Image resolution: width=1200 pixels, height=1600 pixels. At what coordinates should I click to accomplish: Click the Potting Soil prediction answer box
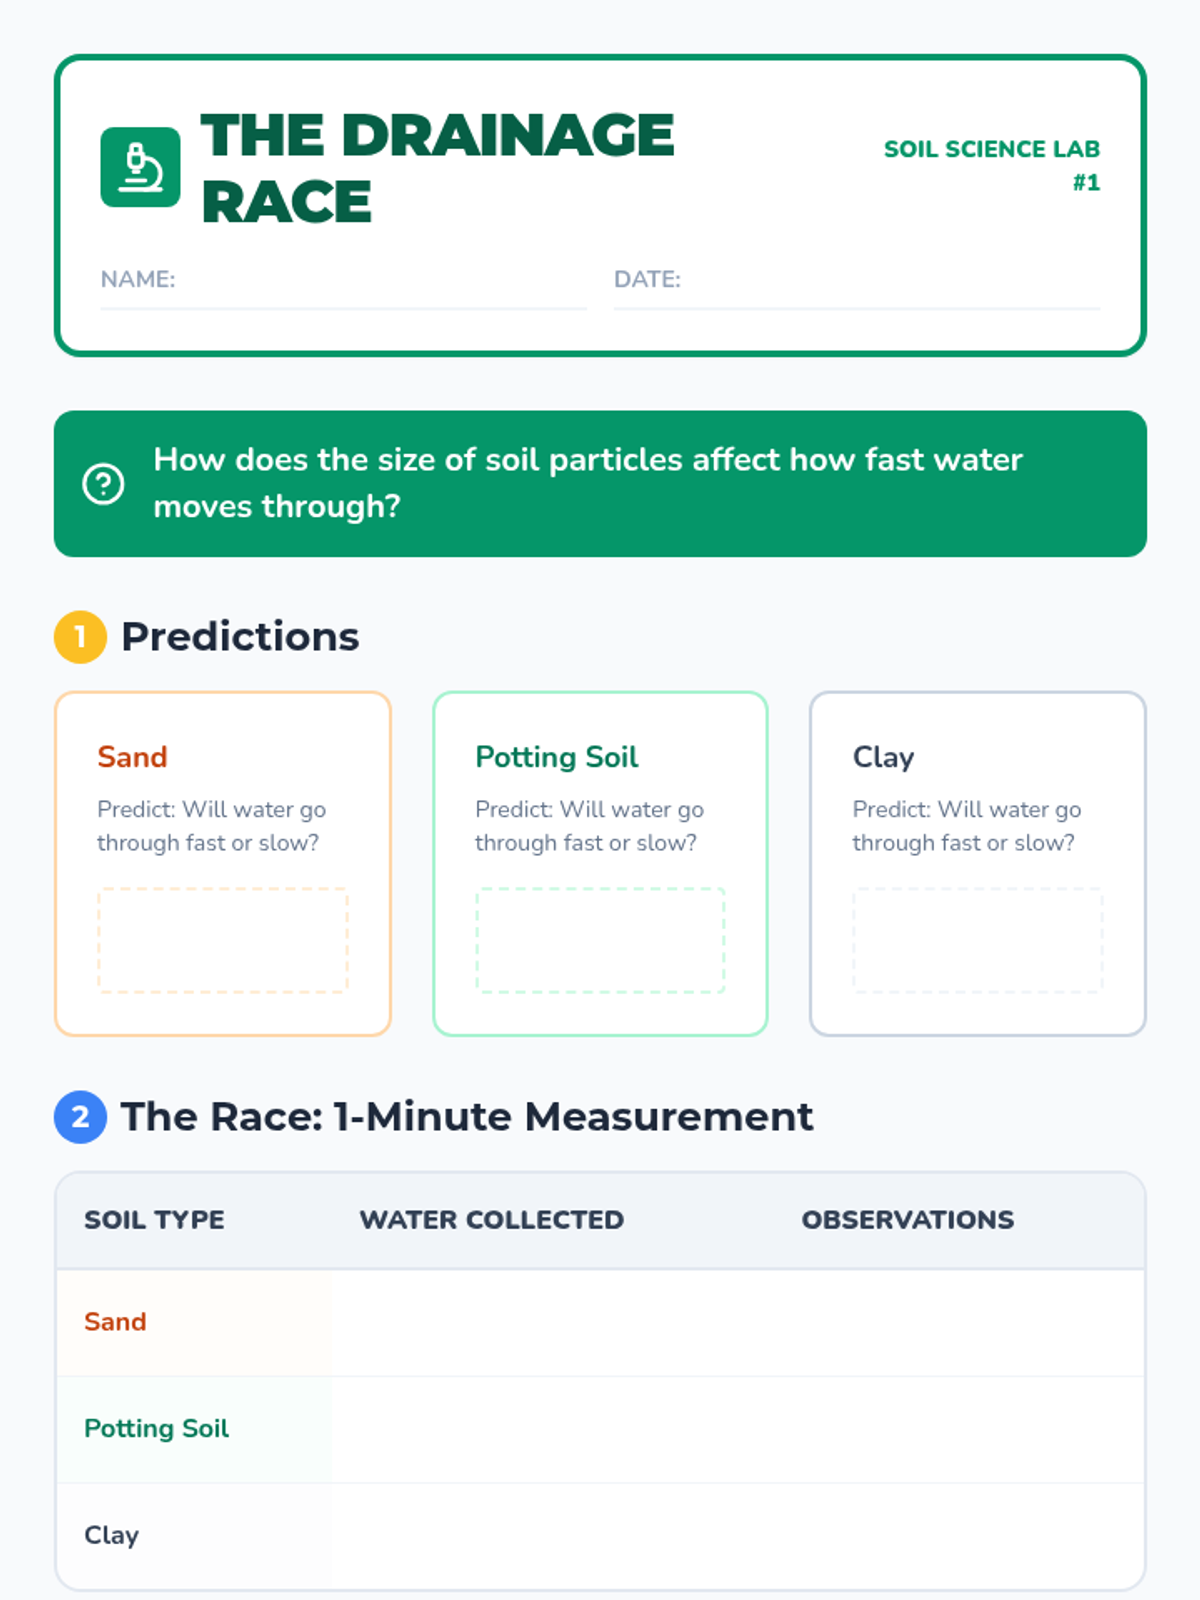(x=600, y=940)
